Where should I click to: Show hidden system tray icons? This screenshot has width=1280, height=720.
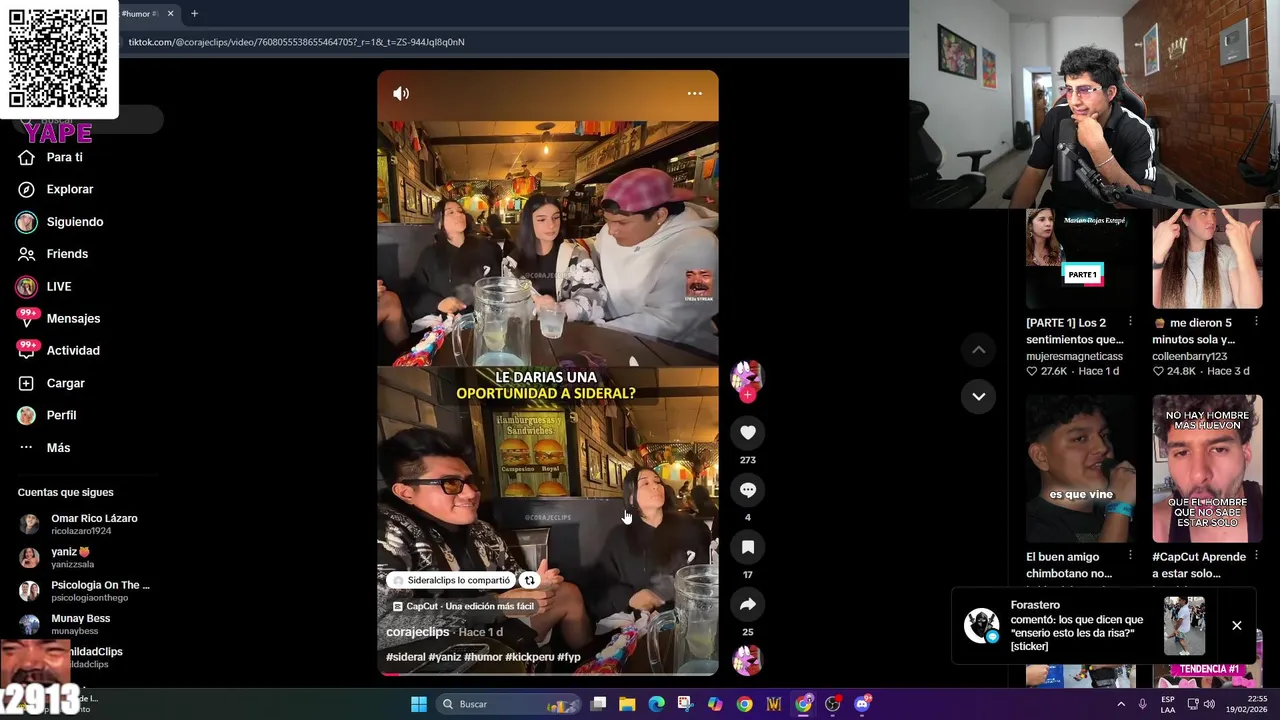[1120, 704]
